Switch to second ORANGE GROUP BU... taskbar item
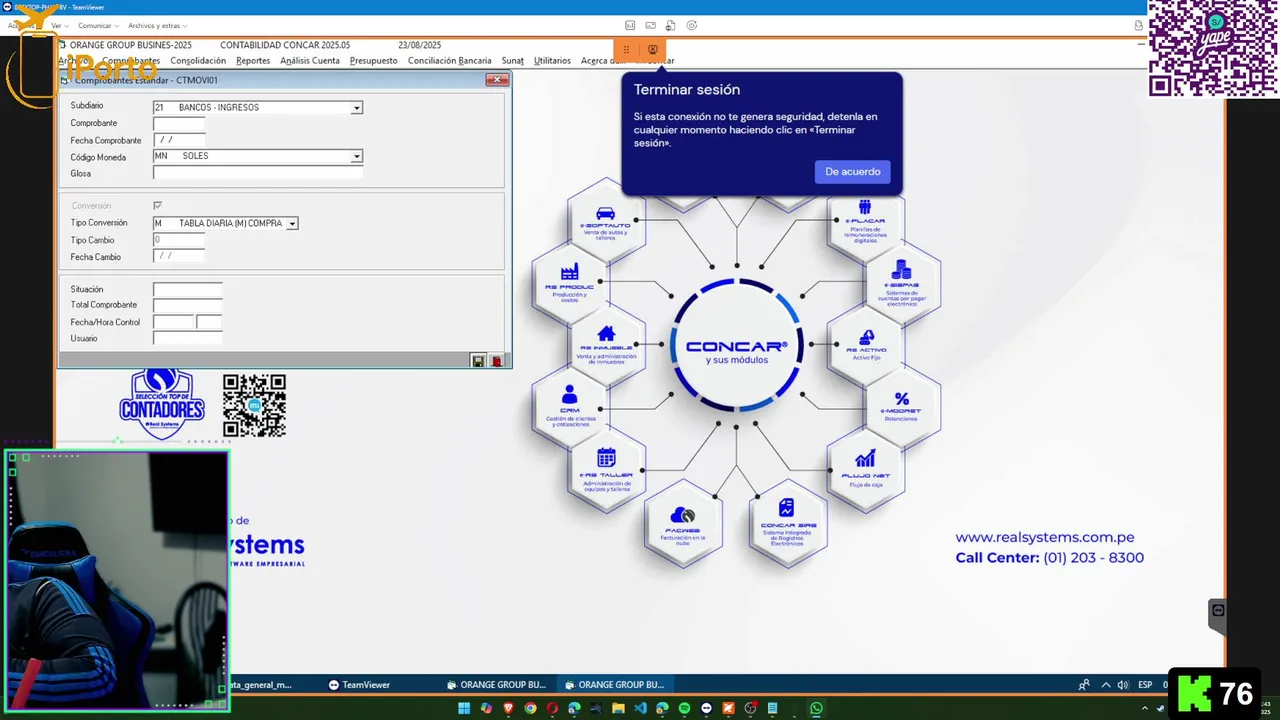The height and width of the screenshot is (720, 1280). 614,685
